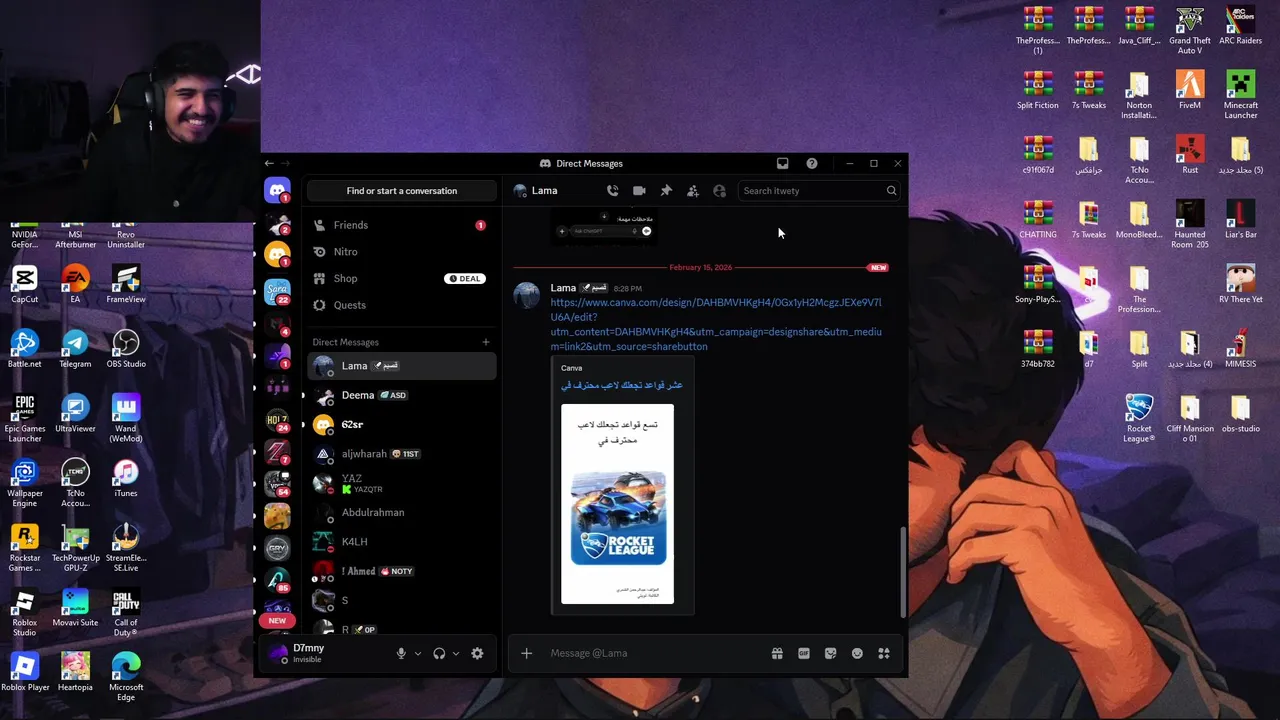Viewport: 1280px width, 720px height.
Task: Attach a file with the plus button
Action: pos(526,653)
